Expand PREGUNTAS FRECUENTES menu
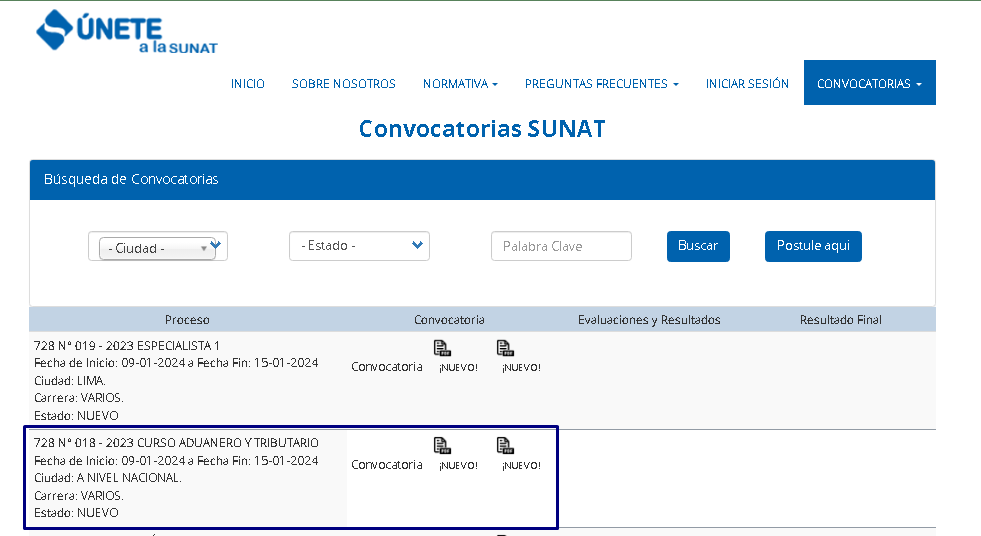 [601, 84]
